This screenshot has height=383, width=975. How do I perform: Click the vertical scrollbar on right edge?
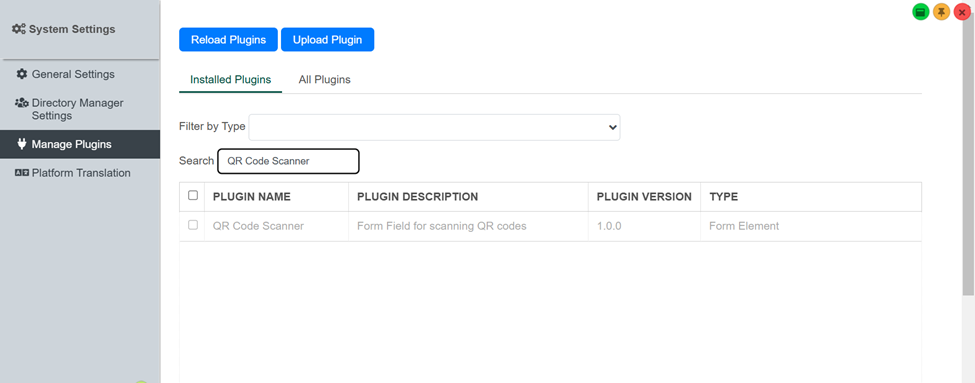[x=968, y=155]
